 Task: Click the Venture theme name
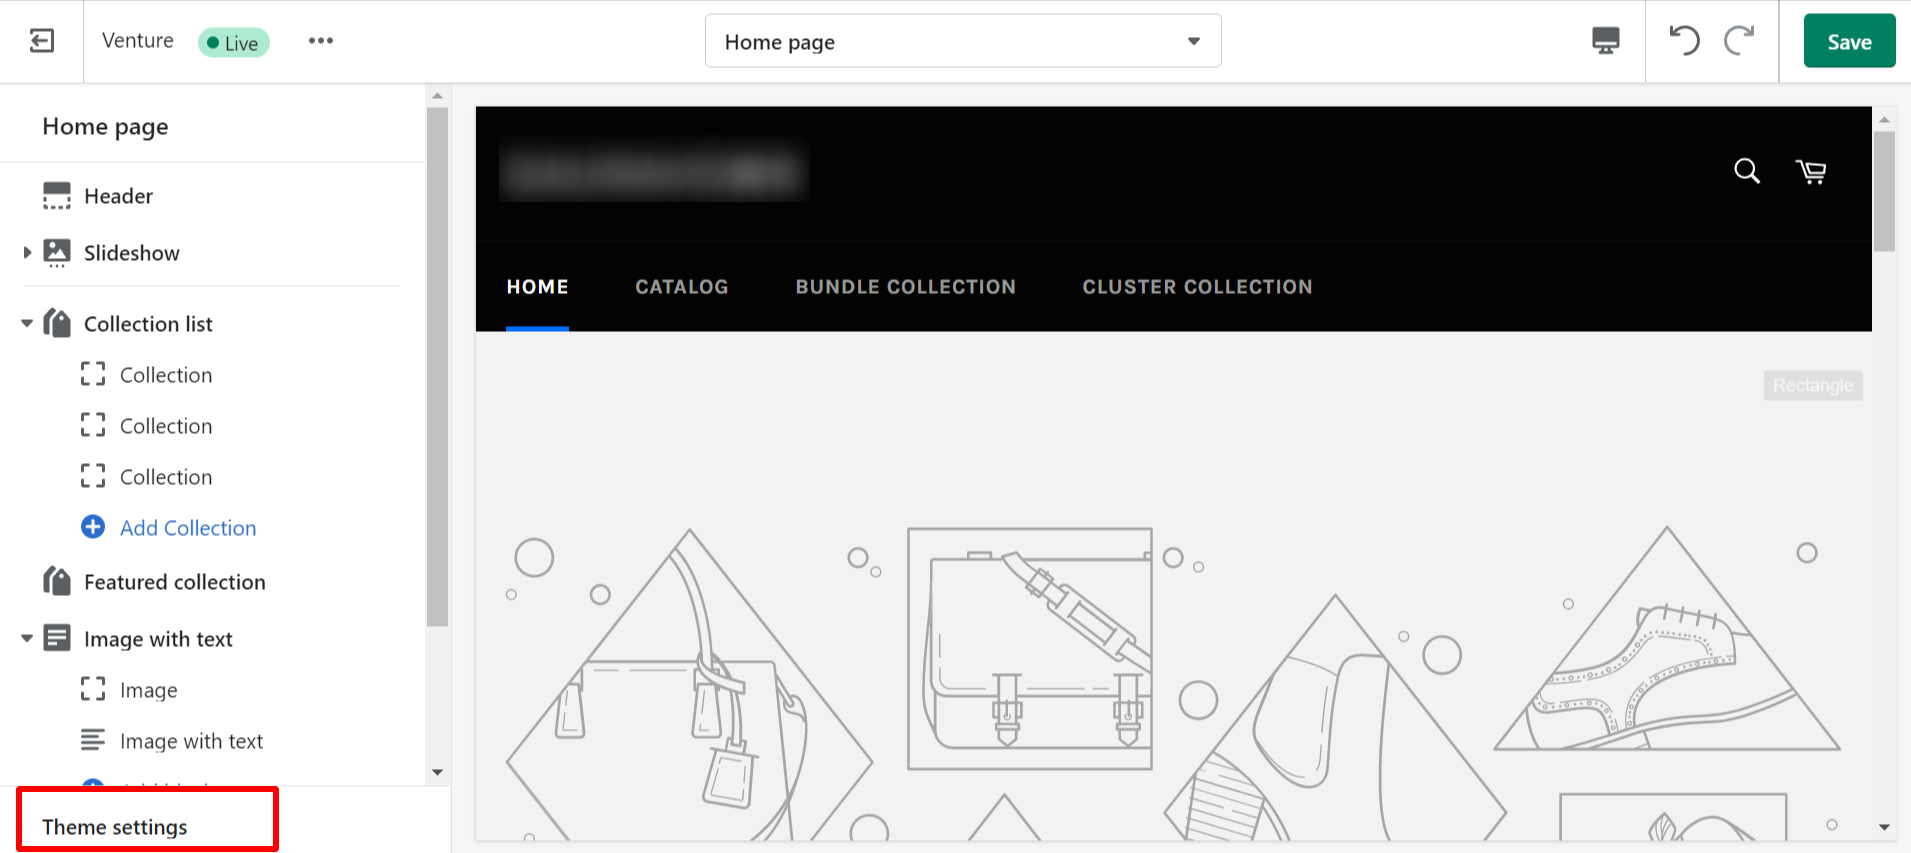click(x=138, y=40)
